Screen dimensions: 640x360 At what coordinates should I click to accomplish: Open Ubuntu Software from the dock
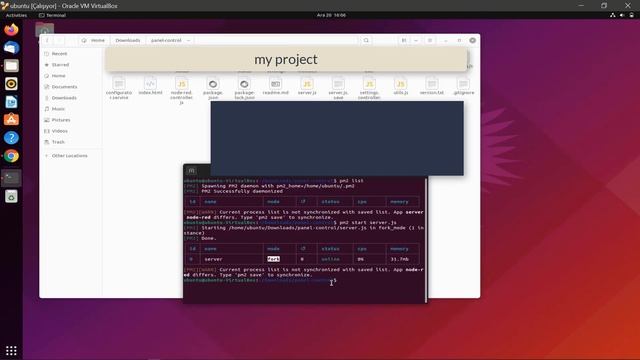pos(11,120)
